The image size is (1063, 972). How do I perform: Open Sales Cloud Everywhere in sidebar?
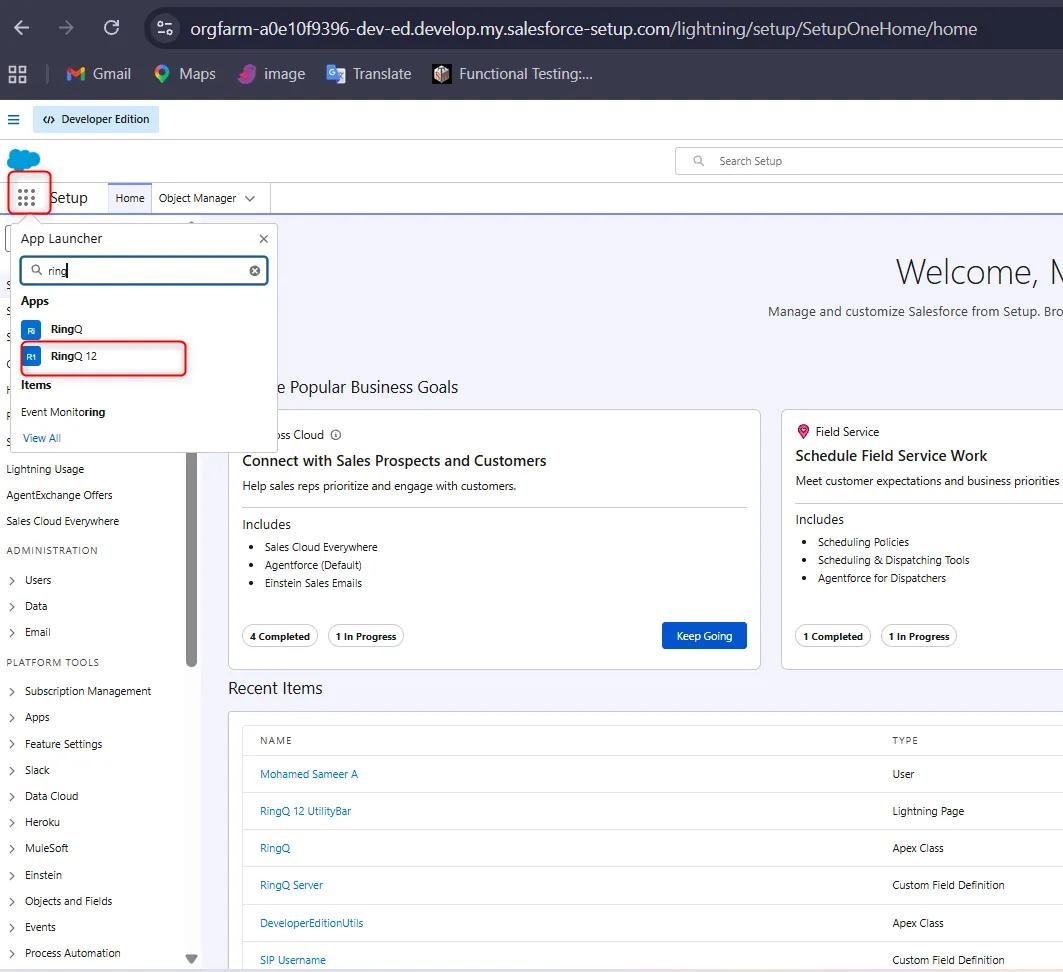click(62, 521)
